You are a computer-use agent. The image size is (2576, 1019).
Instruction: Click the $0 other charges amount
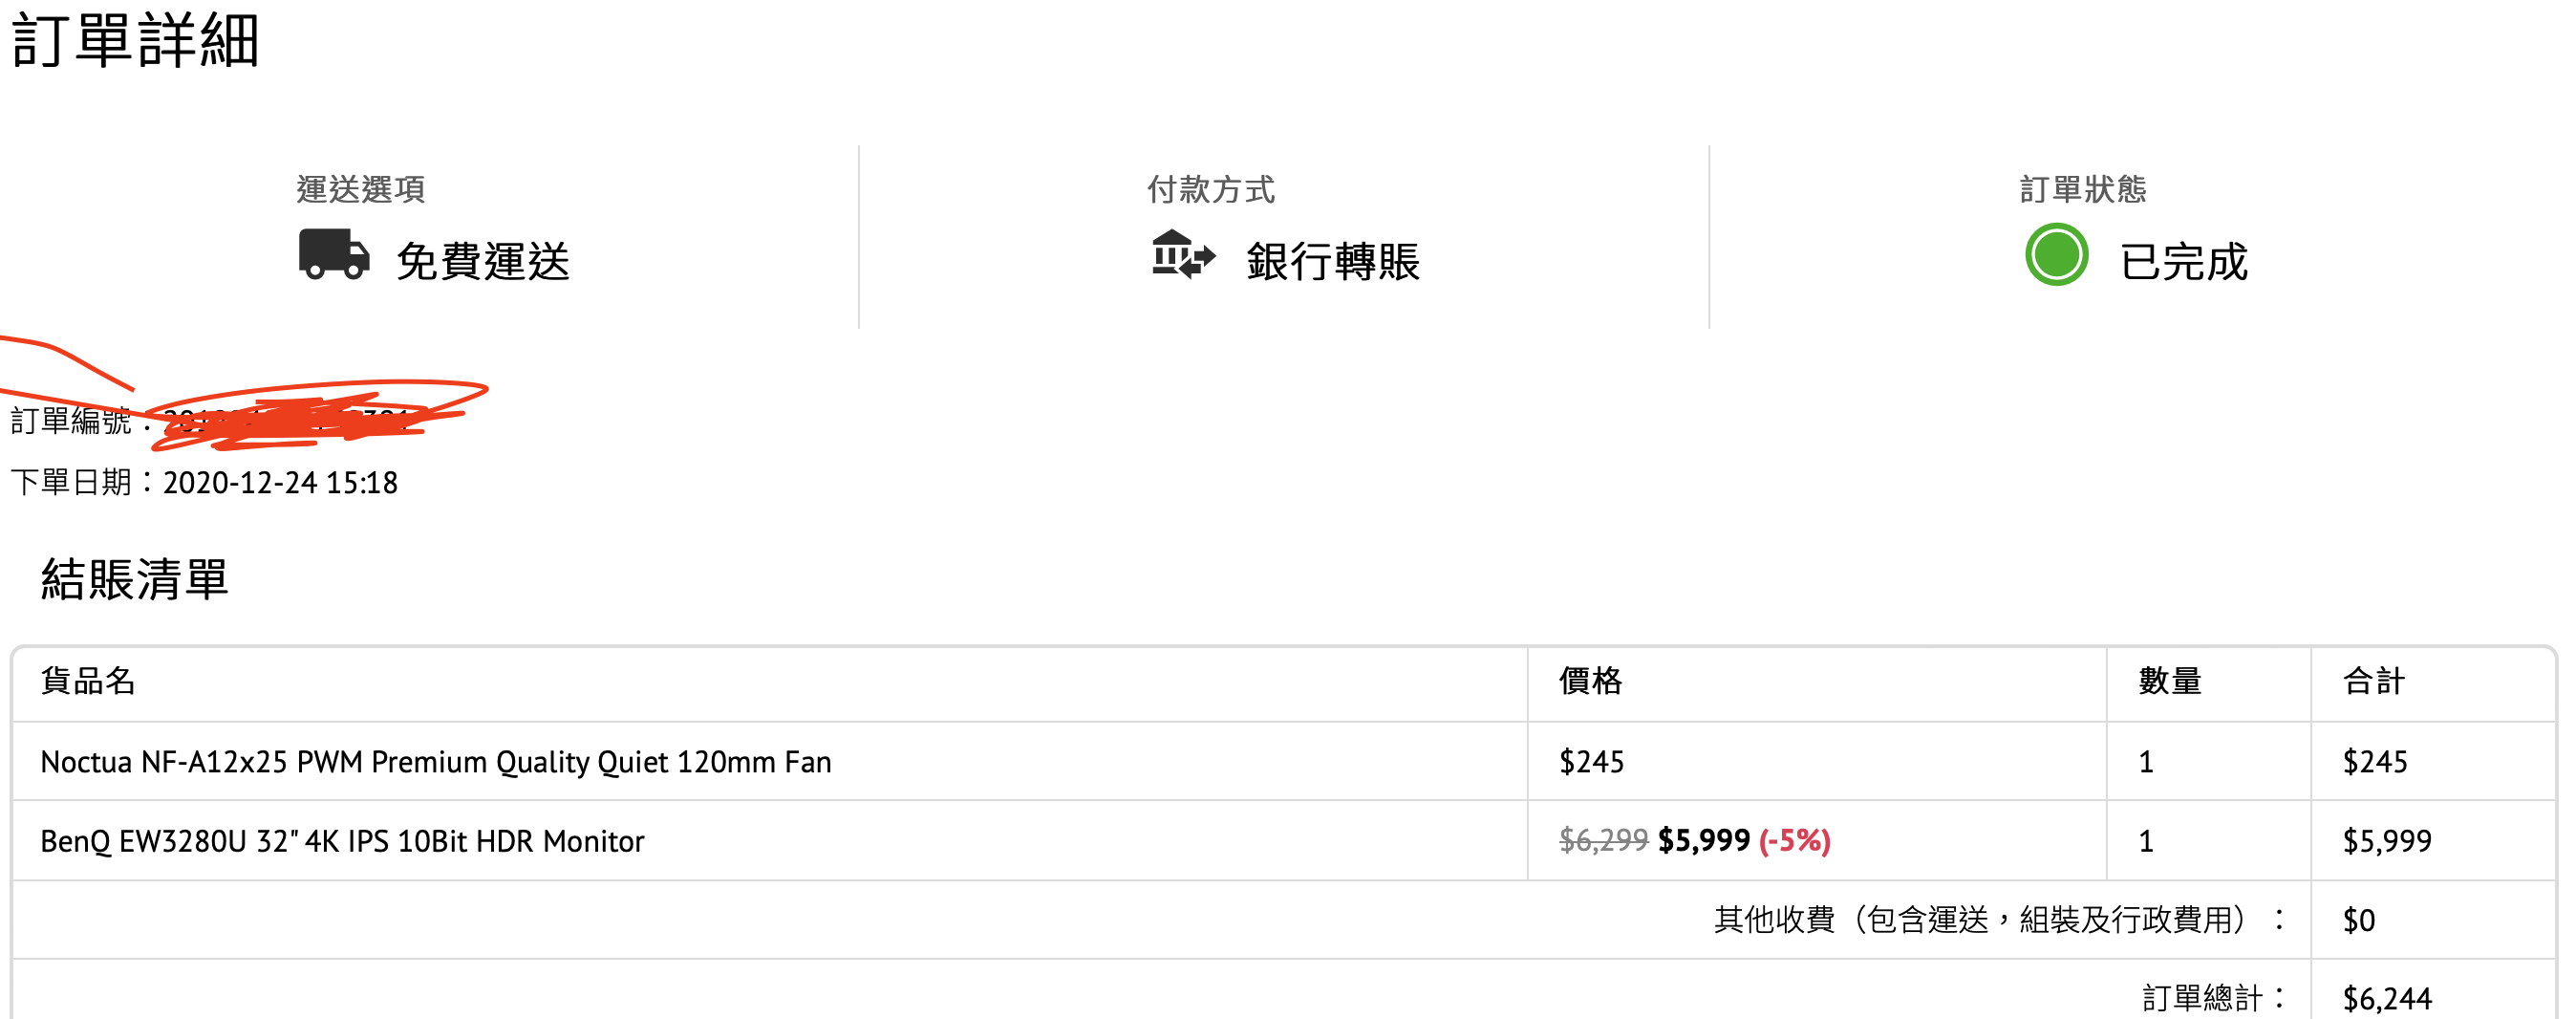pyautogui.click(x=2359, y=919)
